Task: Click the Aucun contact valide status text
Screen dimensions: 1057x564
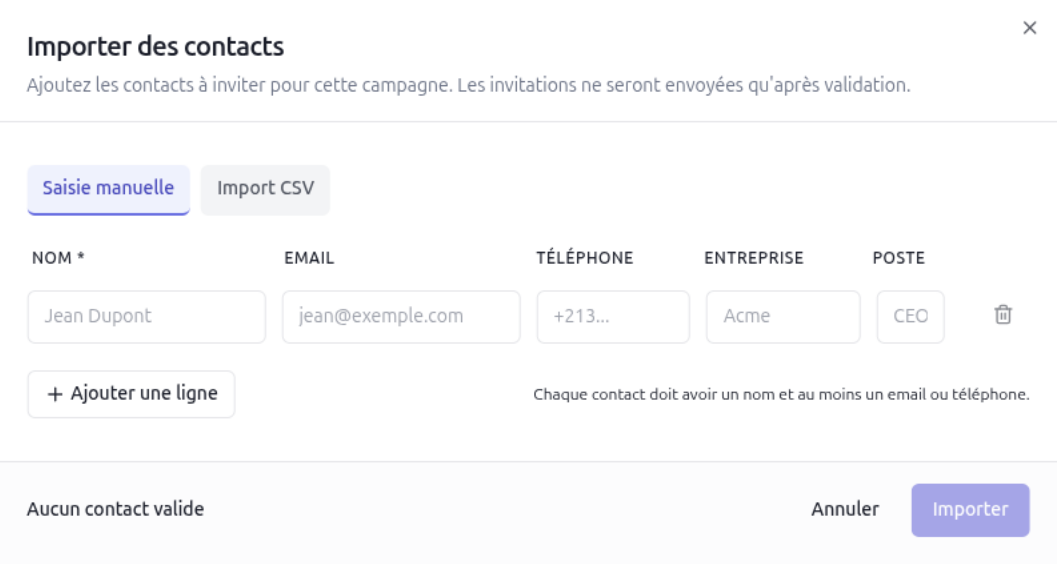Action: (x=115, y=509)
